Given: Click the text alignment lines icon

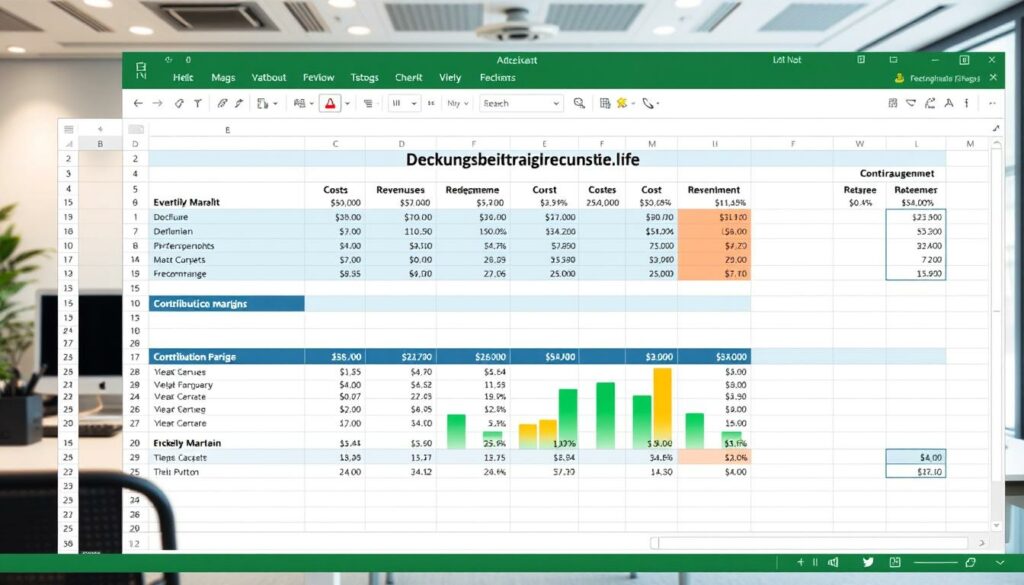Looking at the screenshot, I should click(x=368, y=103).
